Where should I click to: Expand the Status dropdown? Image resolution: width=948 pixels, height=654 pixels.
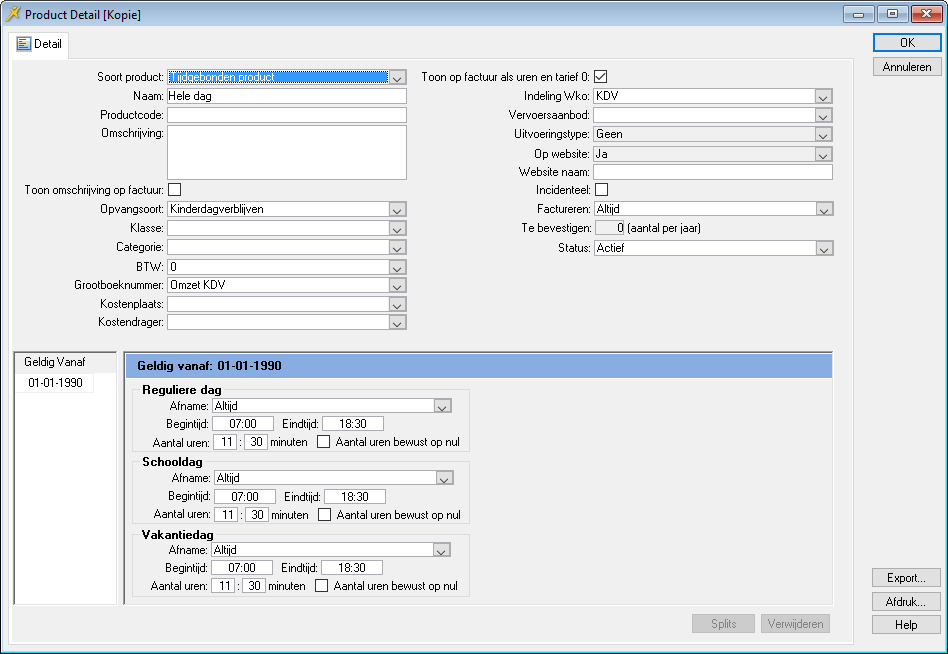[823, 249]
